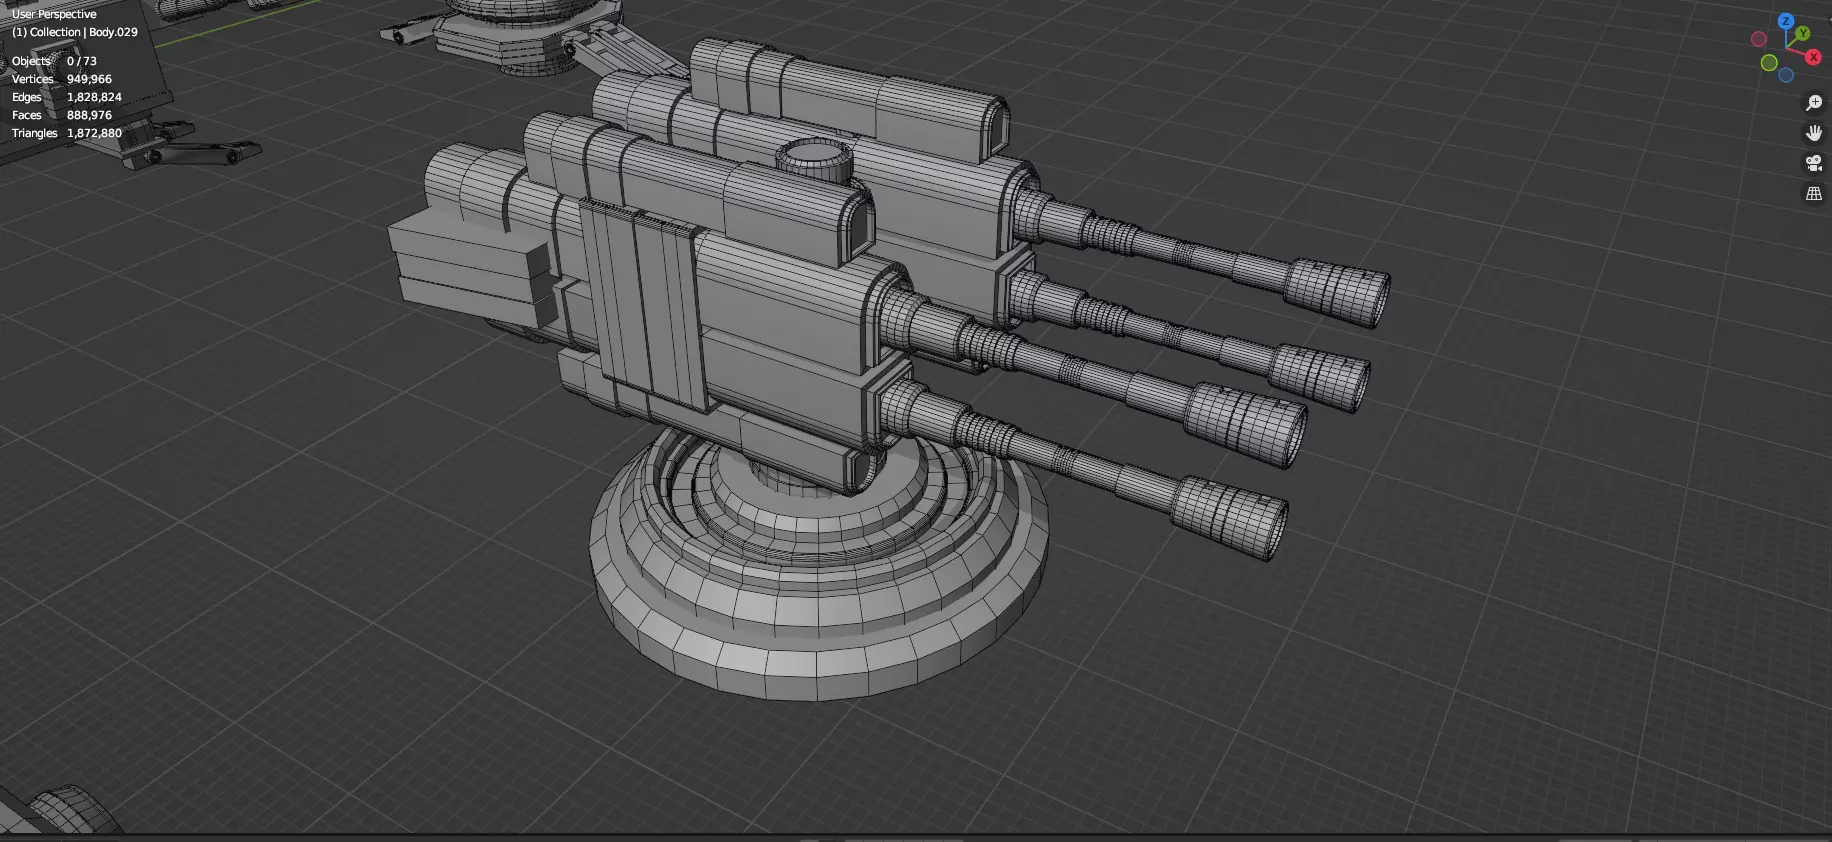
Task: Click the Faces '888,976' statistic
Action: tap(89, 115)
